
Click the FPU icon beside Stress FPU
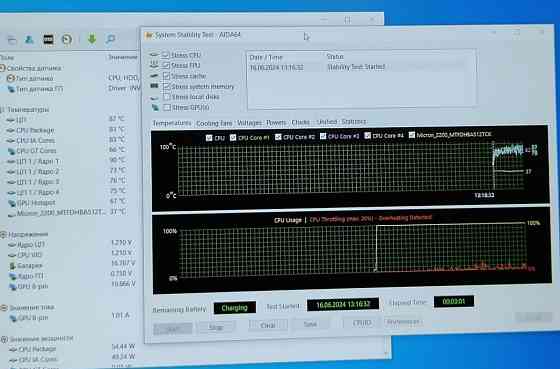154,65
